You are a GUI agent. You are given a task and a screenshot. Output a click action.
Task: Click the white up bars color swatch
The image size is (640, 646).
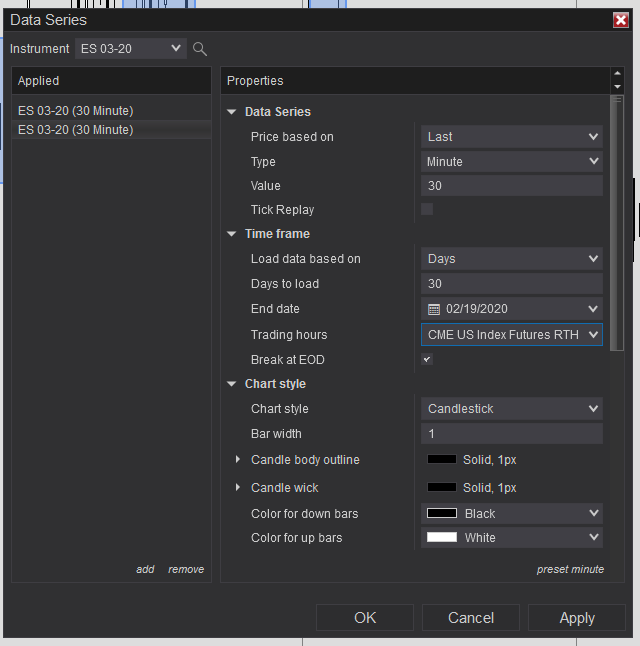[x=442, y=537]
